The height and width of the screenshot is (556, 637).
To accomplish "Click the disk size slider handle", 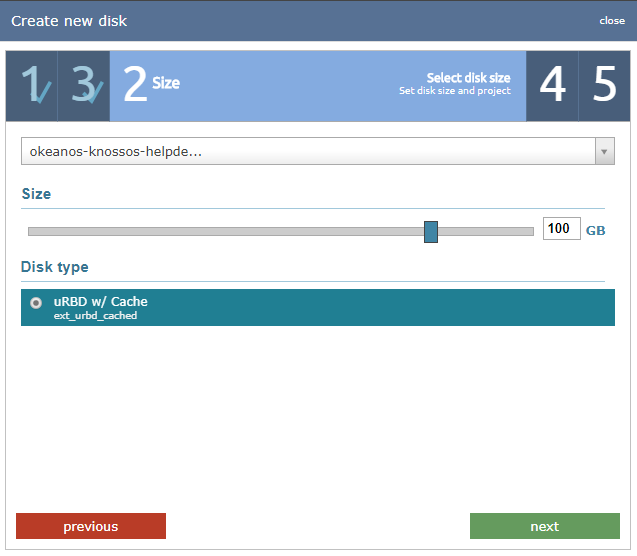I will click(431, 231).
